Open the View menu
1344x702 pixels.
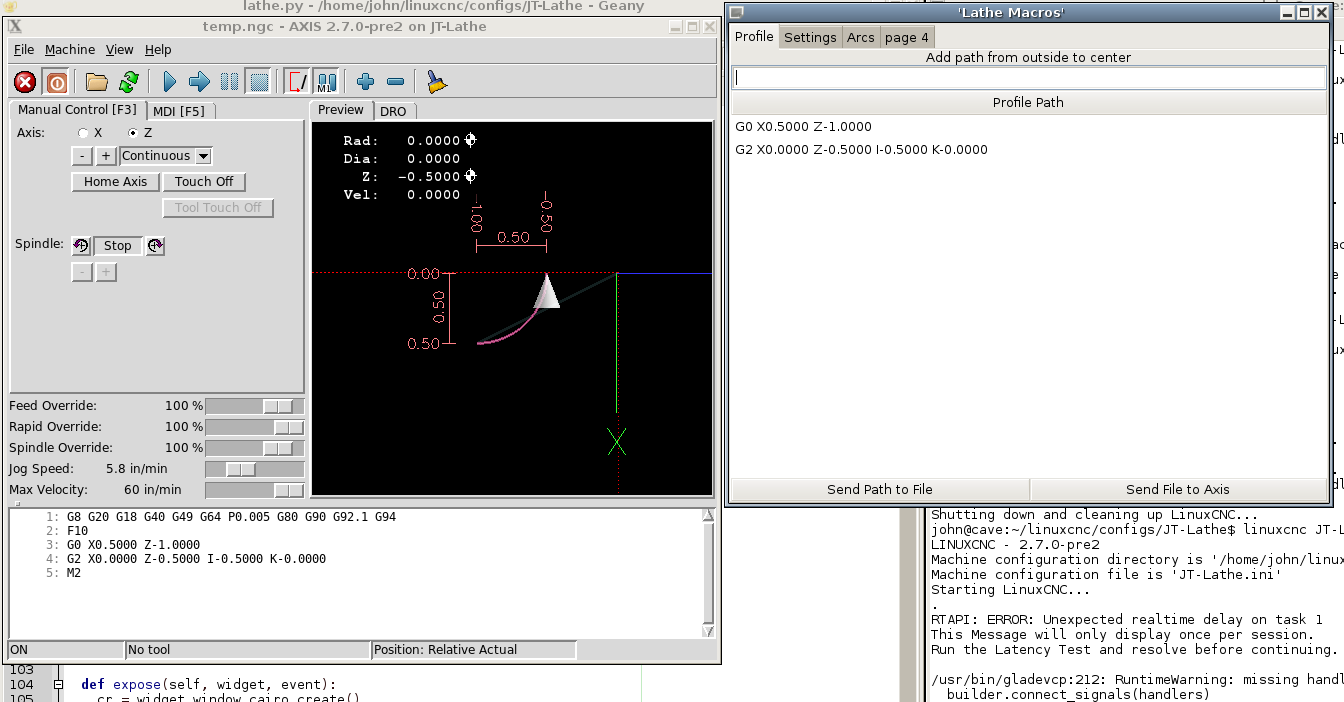click(x=119, y=49)
